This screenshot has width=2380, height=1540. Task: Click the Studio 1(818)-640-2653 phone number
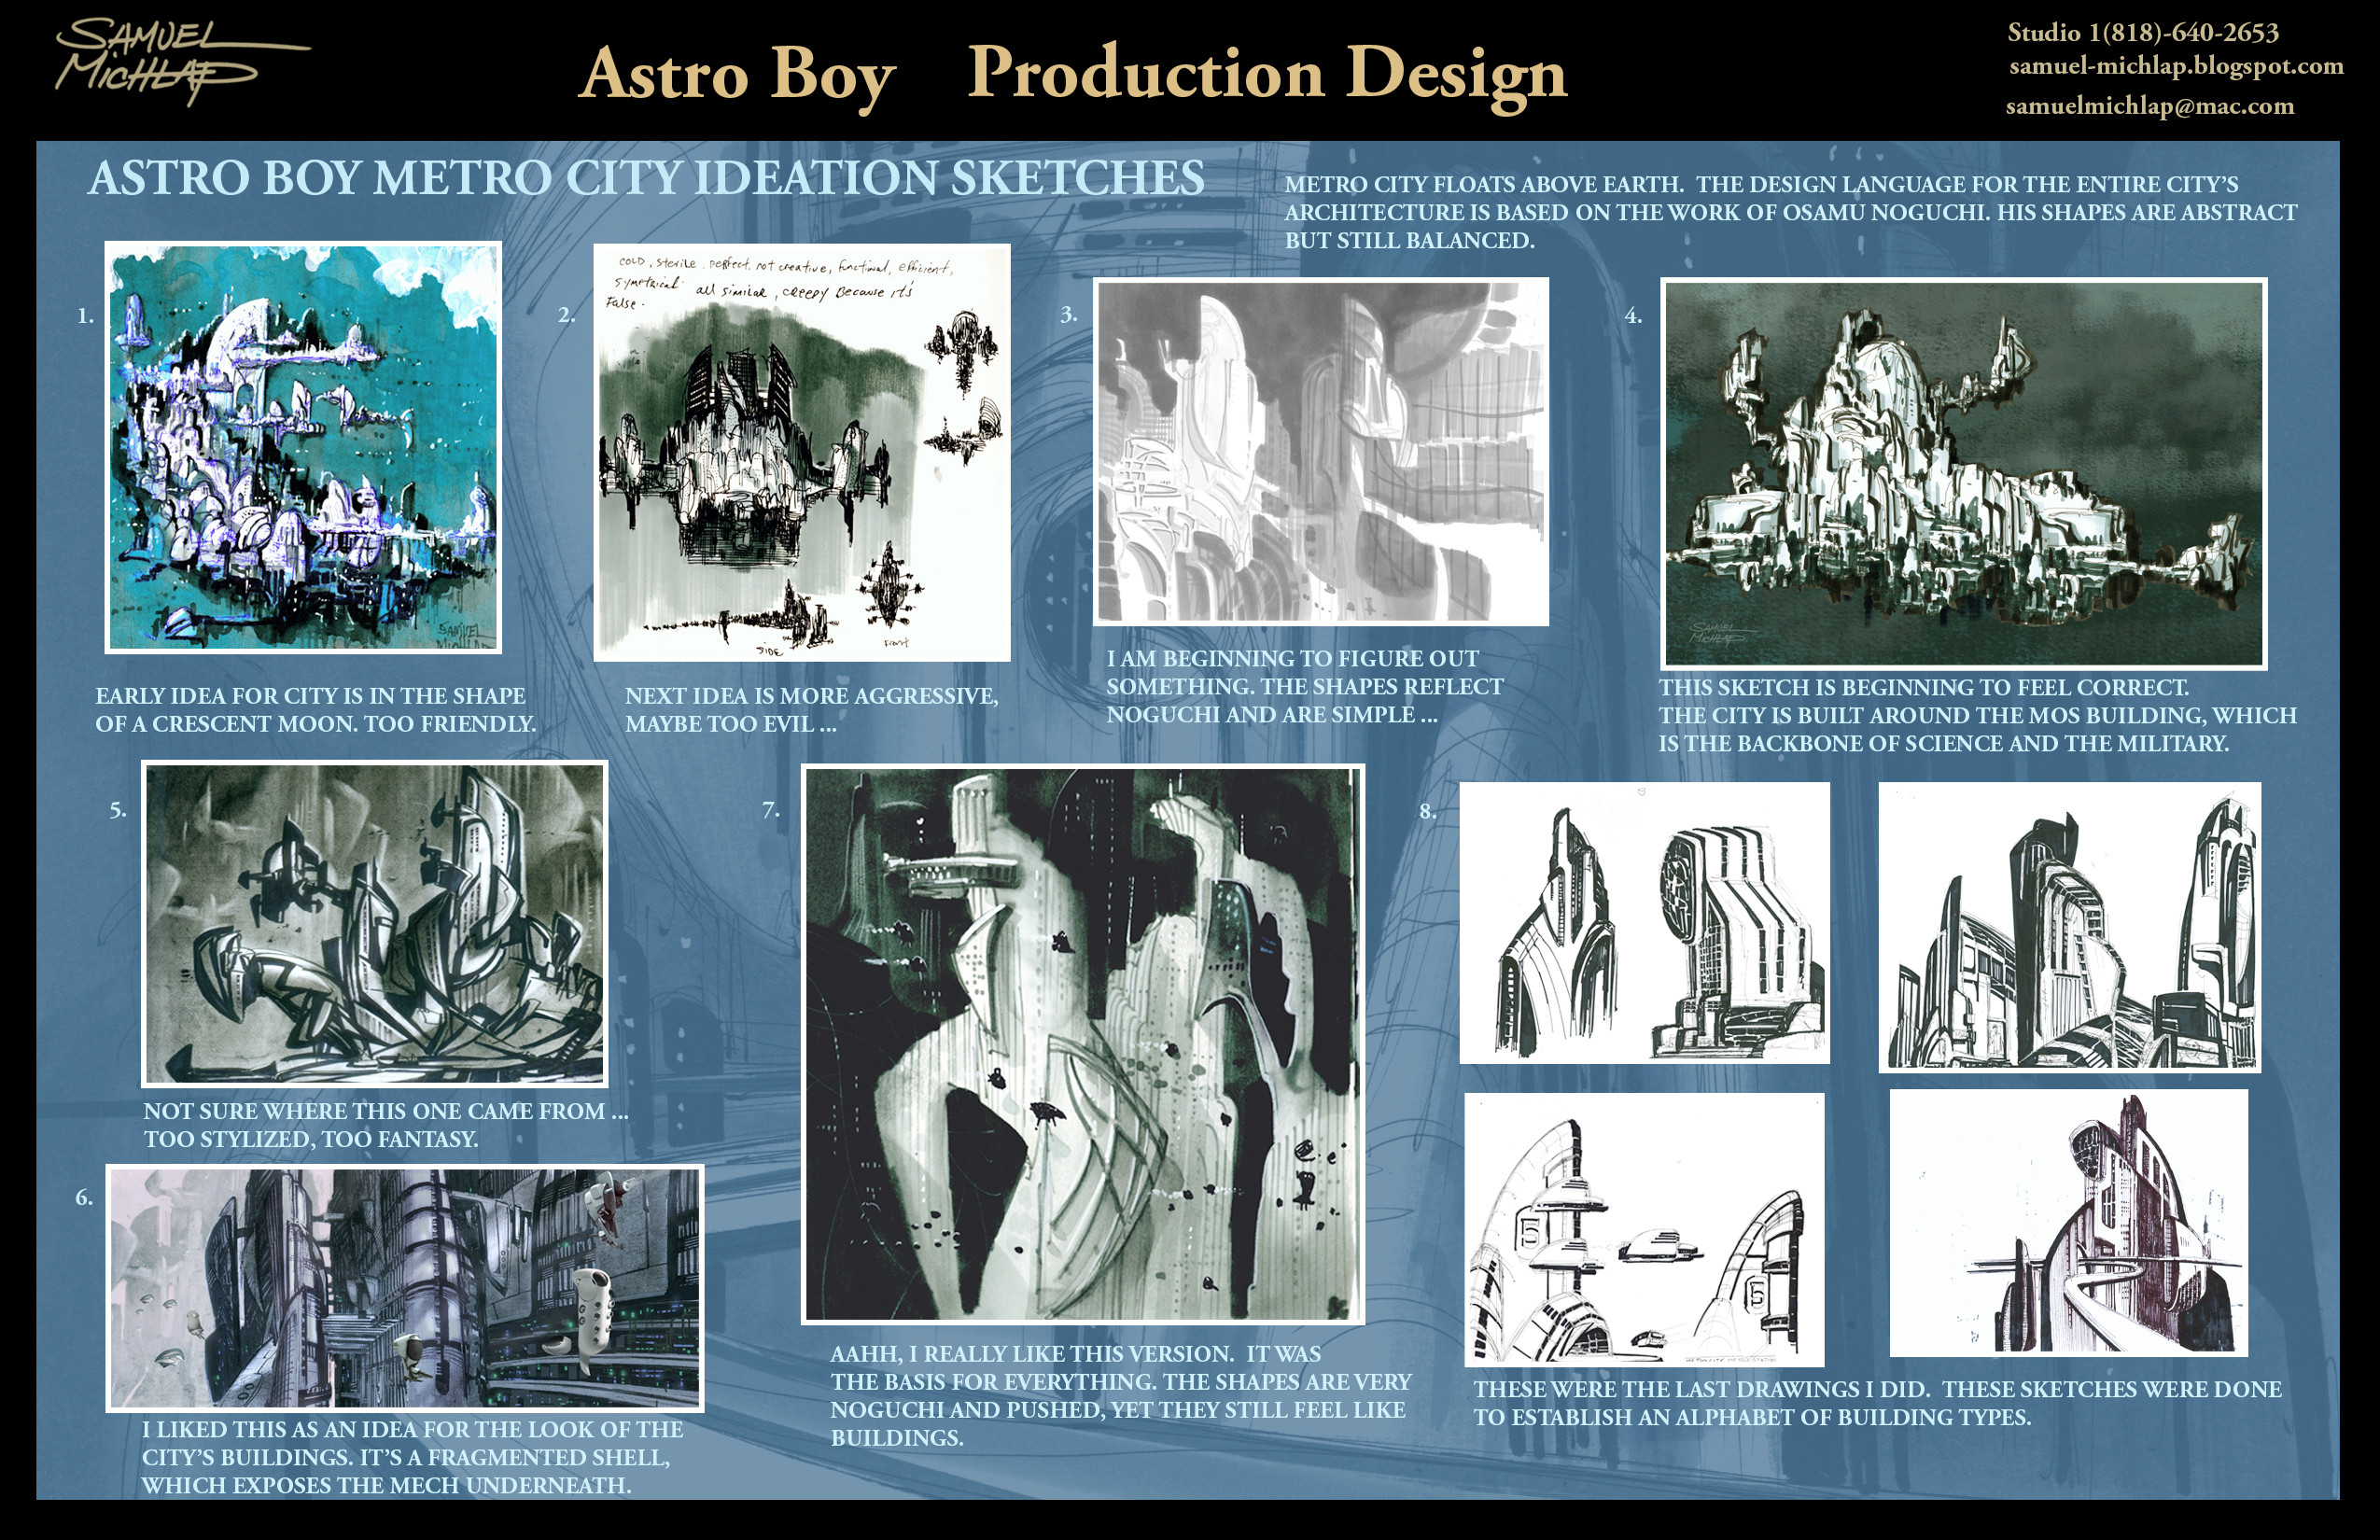click(2143, 33)
